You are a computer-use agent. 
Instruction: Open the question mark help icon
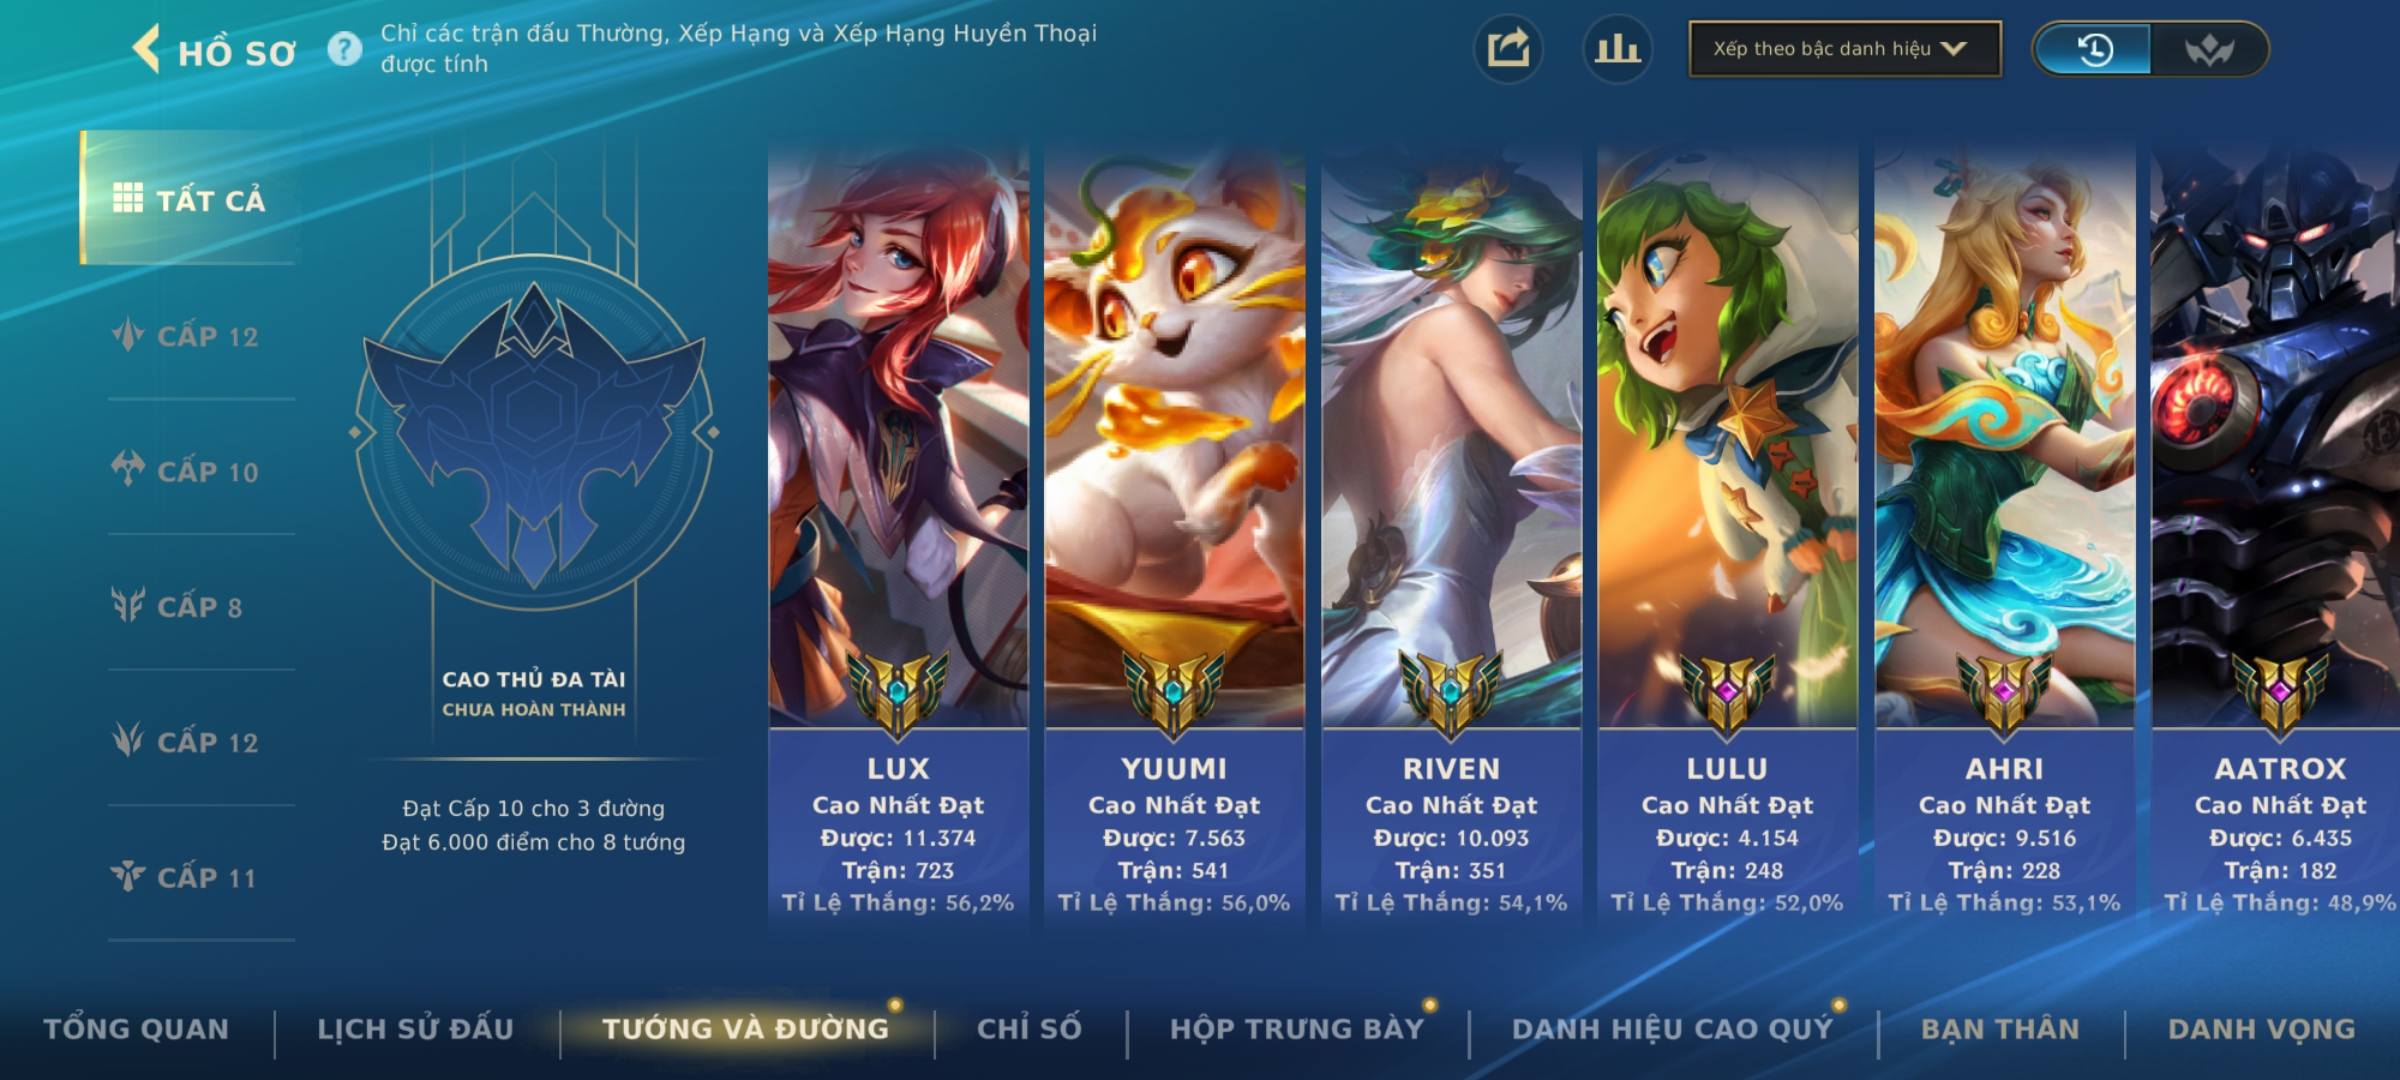pos(345,48)
